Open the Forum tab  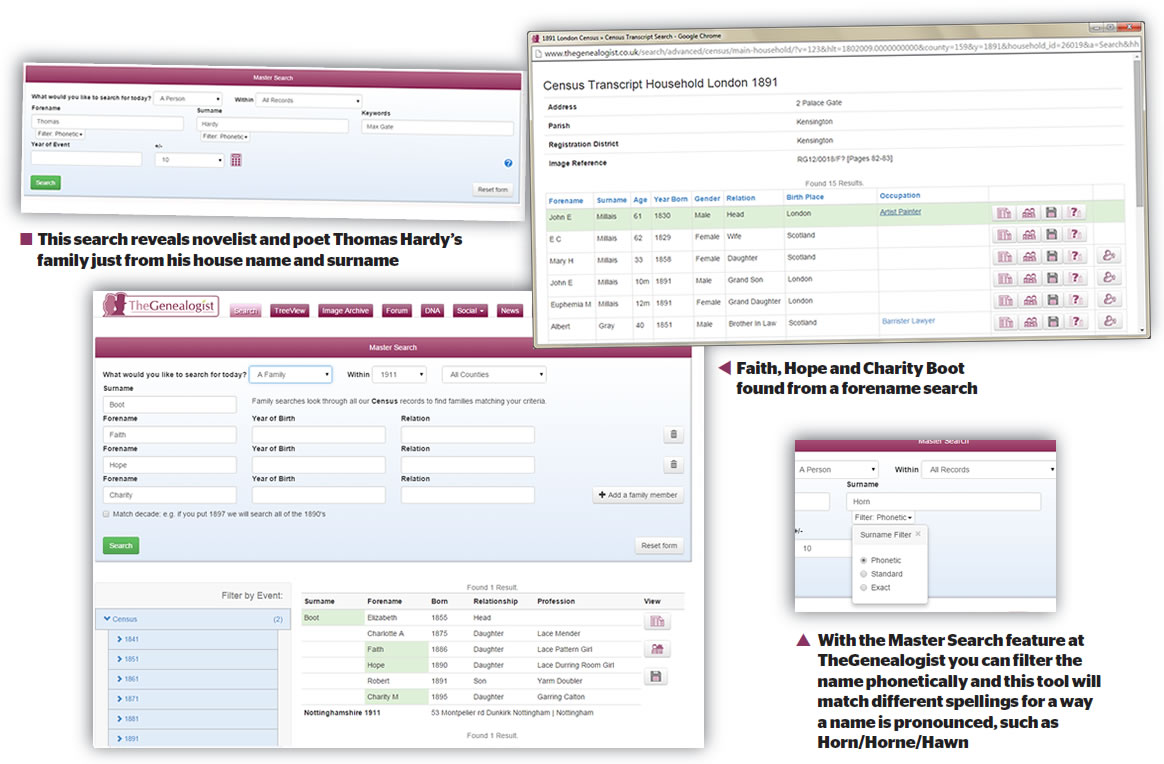(x=396, y=310)
